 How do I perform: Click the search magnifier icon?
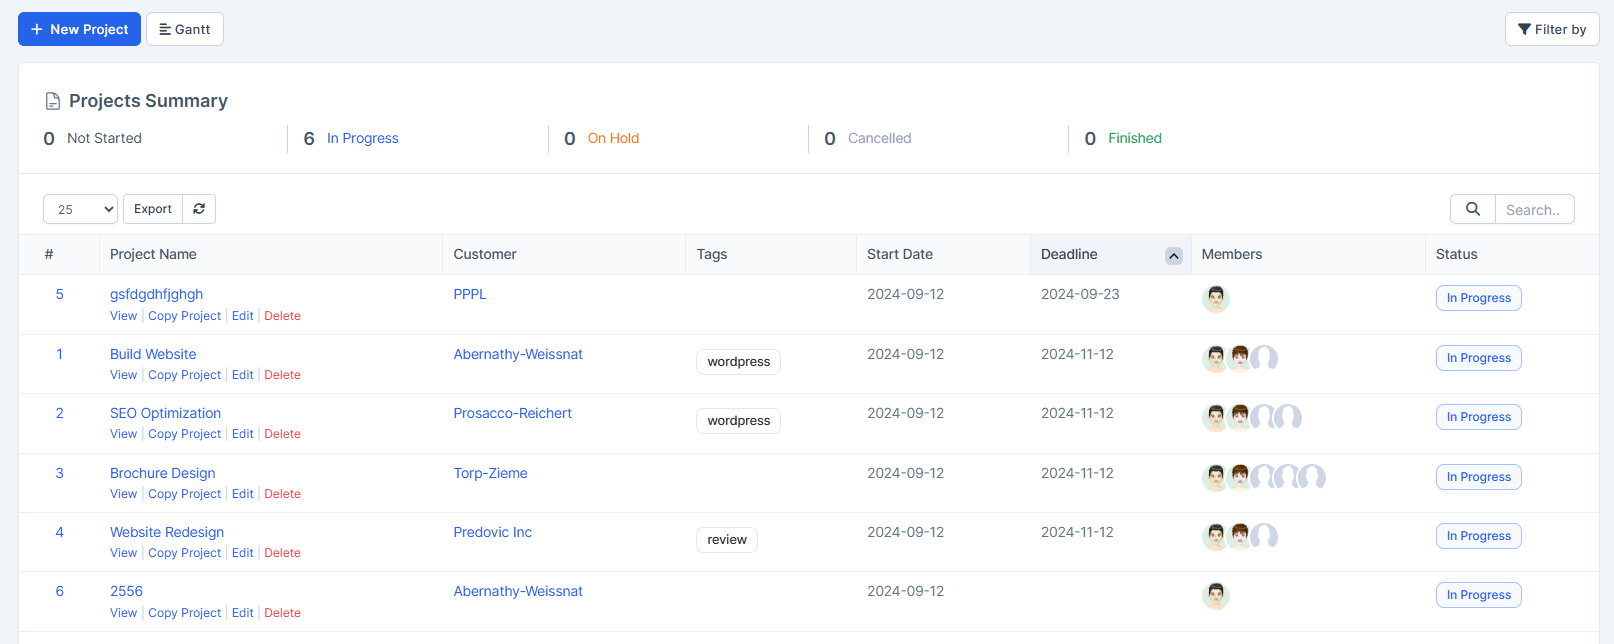(x=1473, y=209)
